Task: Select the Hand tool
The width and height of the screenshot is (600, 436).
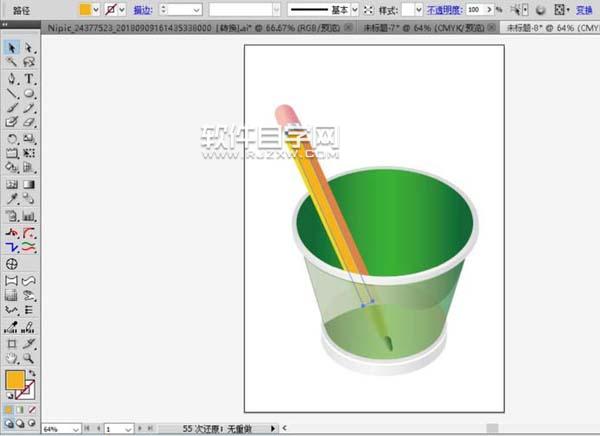Action: (x=12, y=357)
